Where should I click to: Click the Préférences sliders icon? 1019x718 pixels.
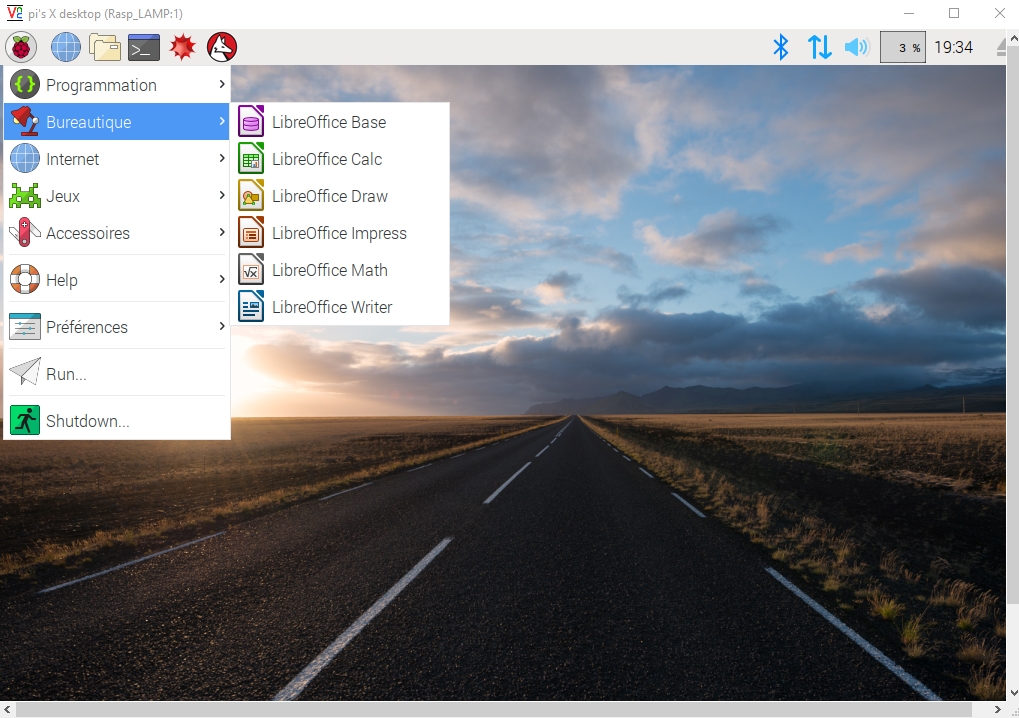pyautogui.click(x=25, y=326)
